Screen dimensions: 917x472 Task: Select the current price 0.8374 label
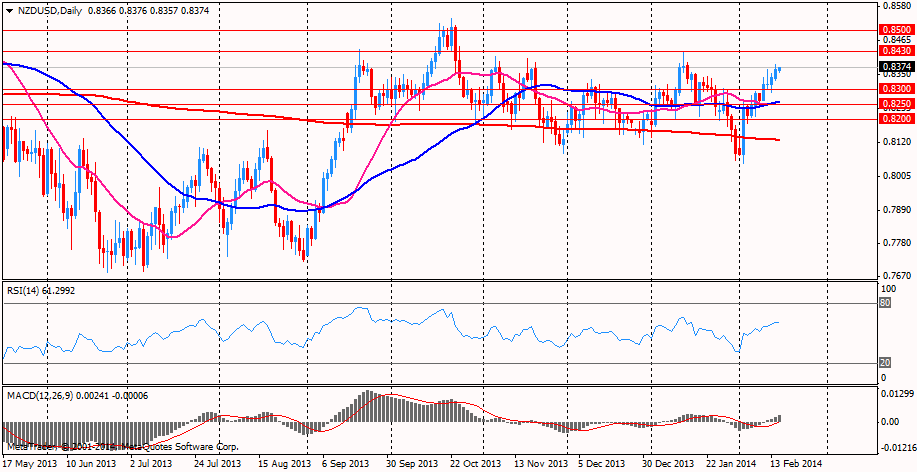[894, 67]
